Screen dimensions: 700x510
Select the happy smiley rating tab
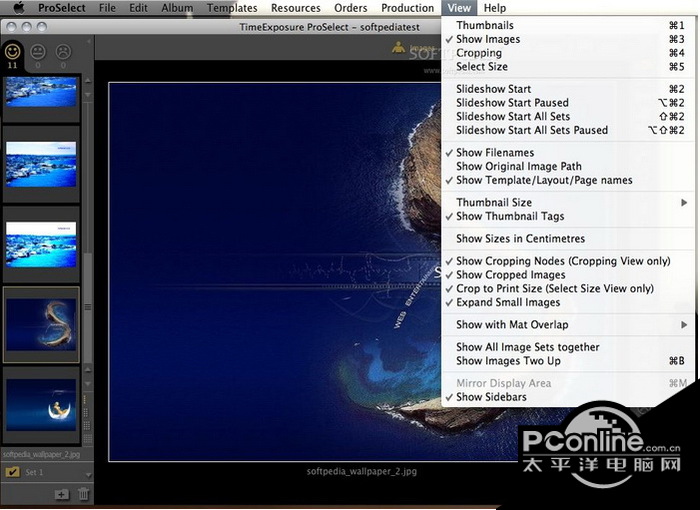click(x=13, y=50)
